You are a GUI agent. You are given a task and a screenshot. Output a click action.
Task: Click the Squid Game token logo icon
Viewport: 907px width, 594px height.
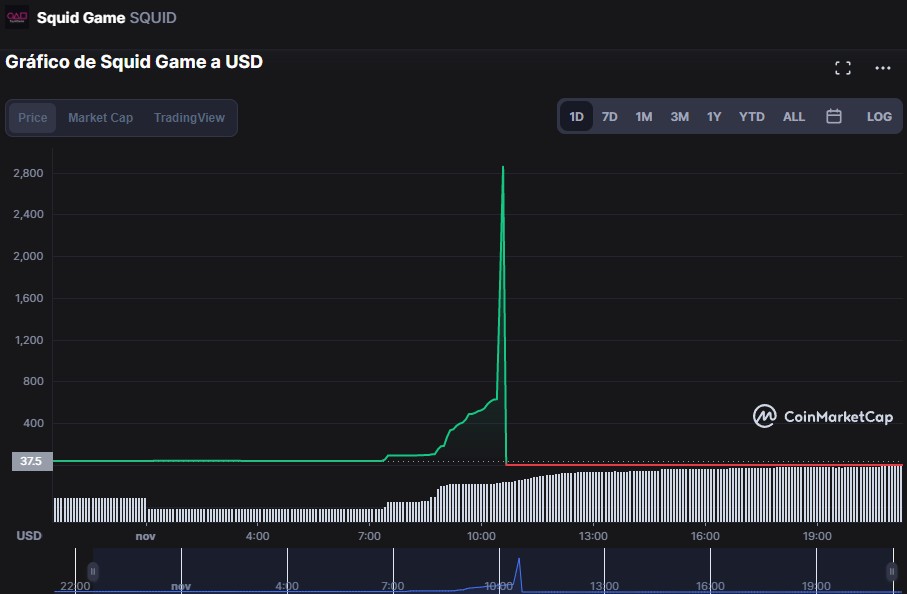coord(18,18)
